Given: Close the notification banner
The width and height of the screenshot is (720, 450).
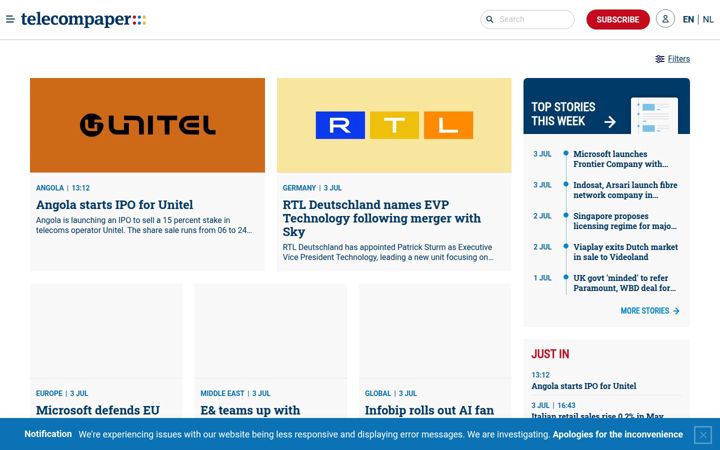Looking at the screenshot, I should click(x=703, y=434).
